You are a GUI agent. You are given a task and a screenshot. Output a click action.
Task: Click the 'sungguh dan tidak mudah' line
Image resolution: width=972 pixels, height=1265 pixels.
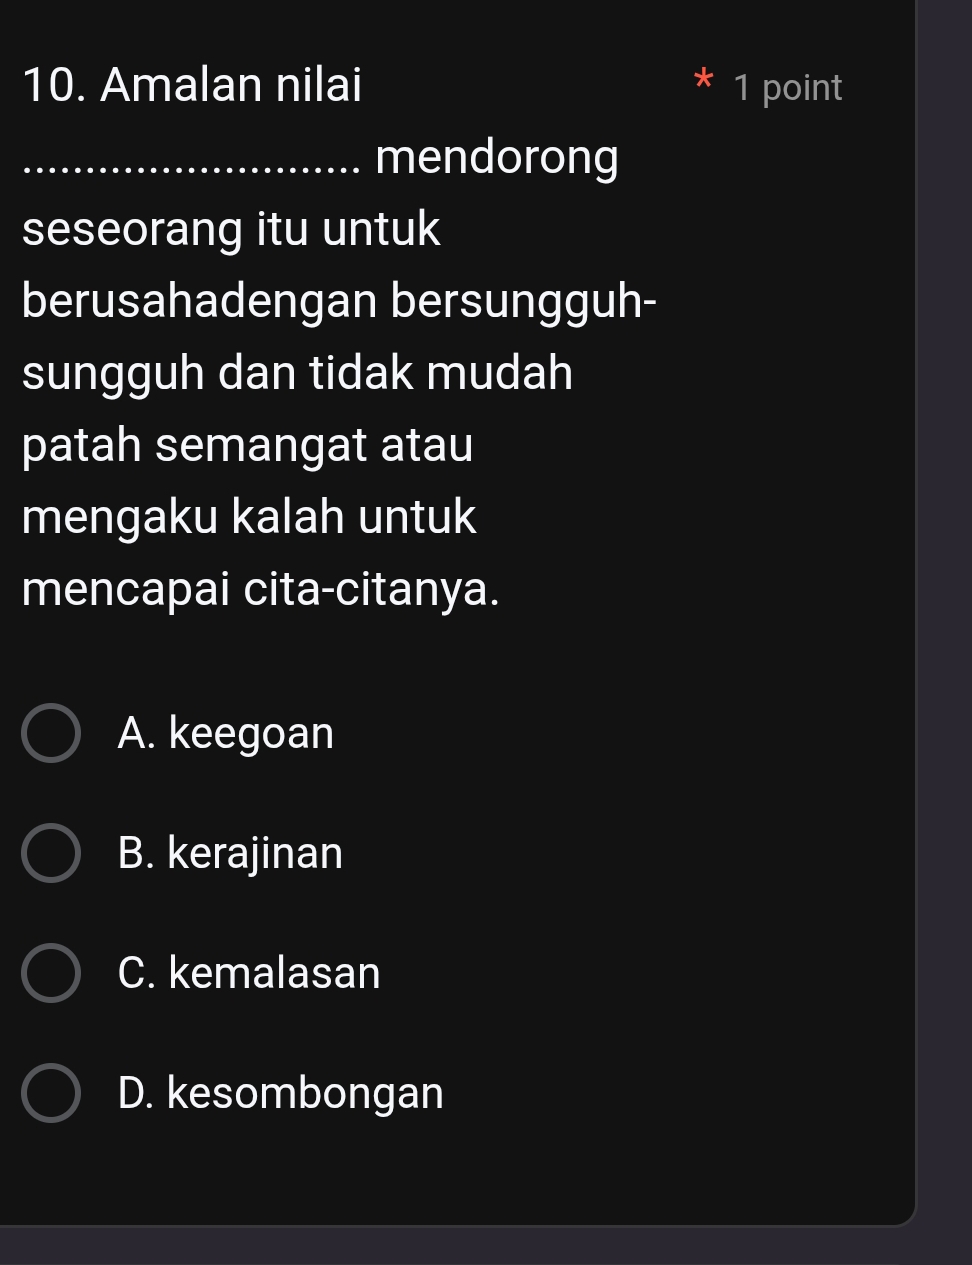click(x=298, y=373)
